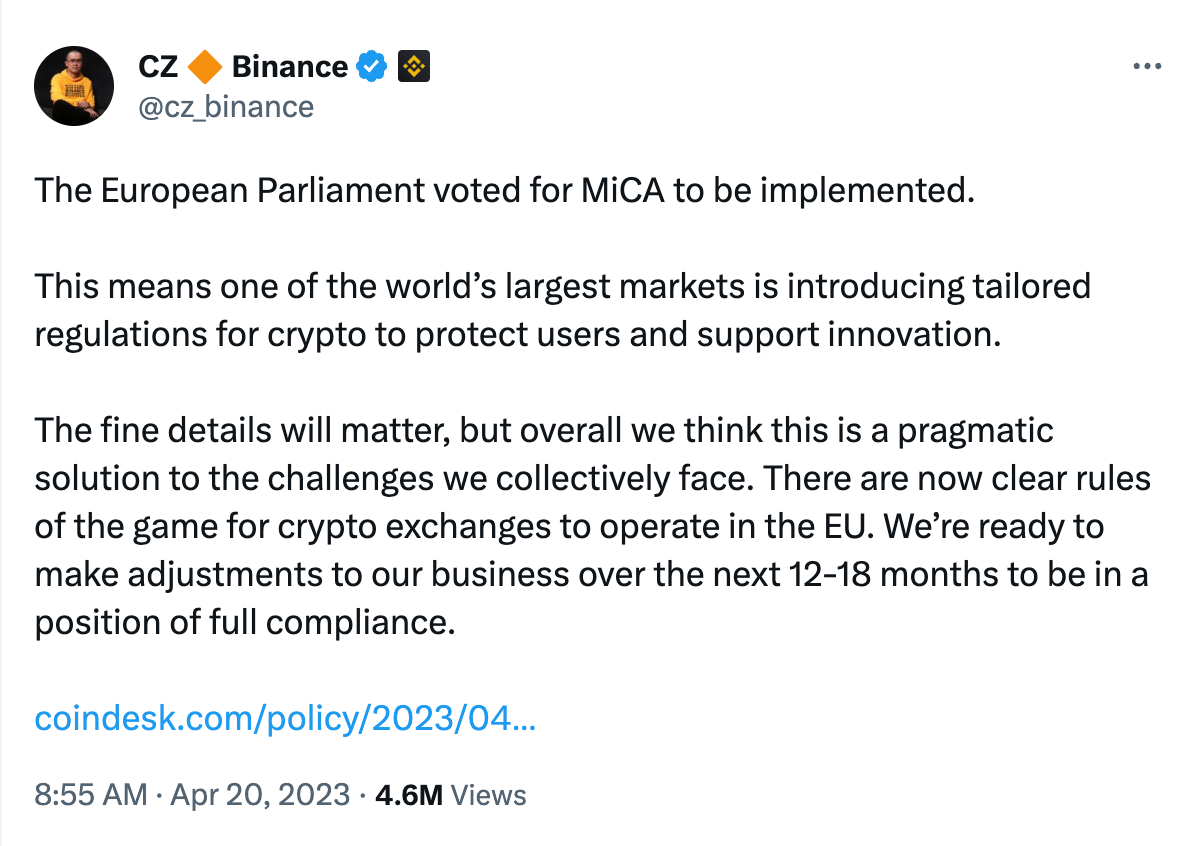Image resolution: width=1196 pixels, height=846 pixels.
Task: Click the orange diamond emoji in name
Action: (x=204, y=67)
